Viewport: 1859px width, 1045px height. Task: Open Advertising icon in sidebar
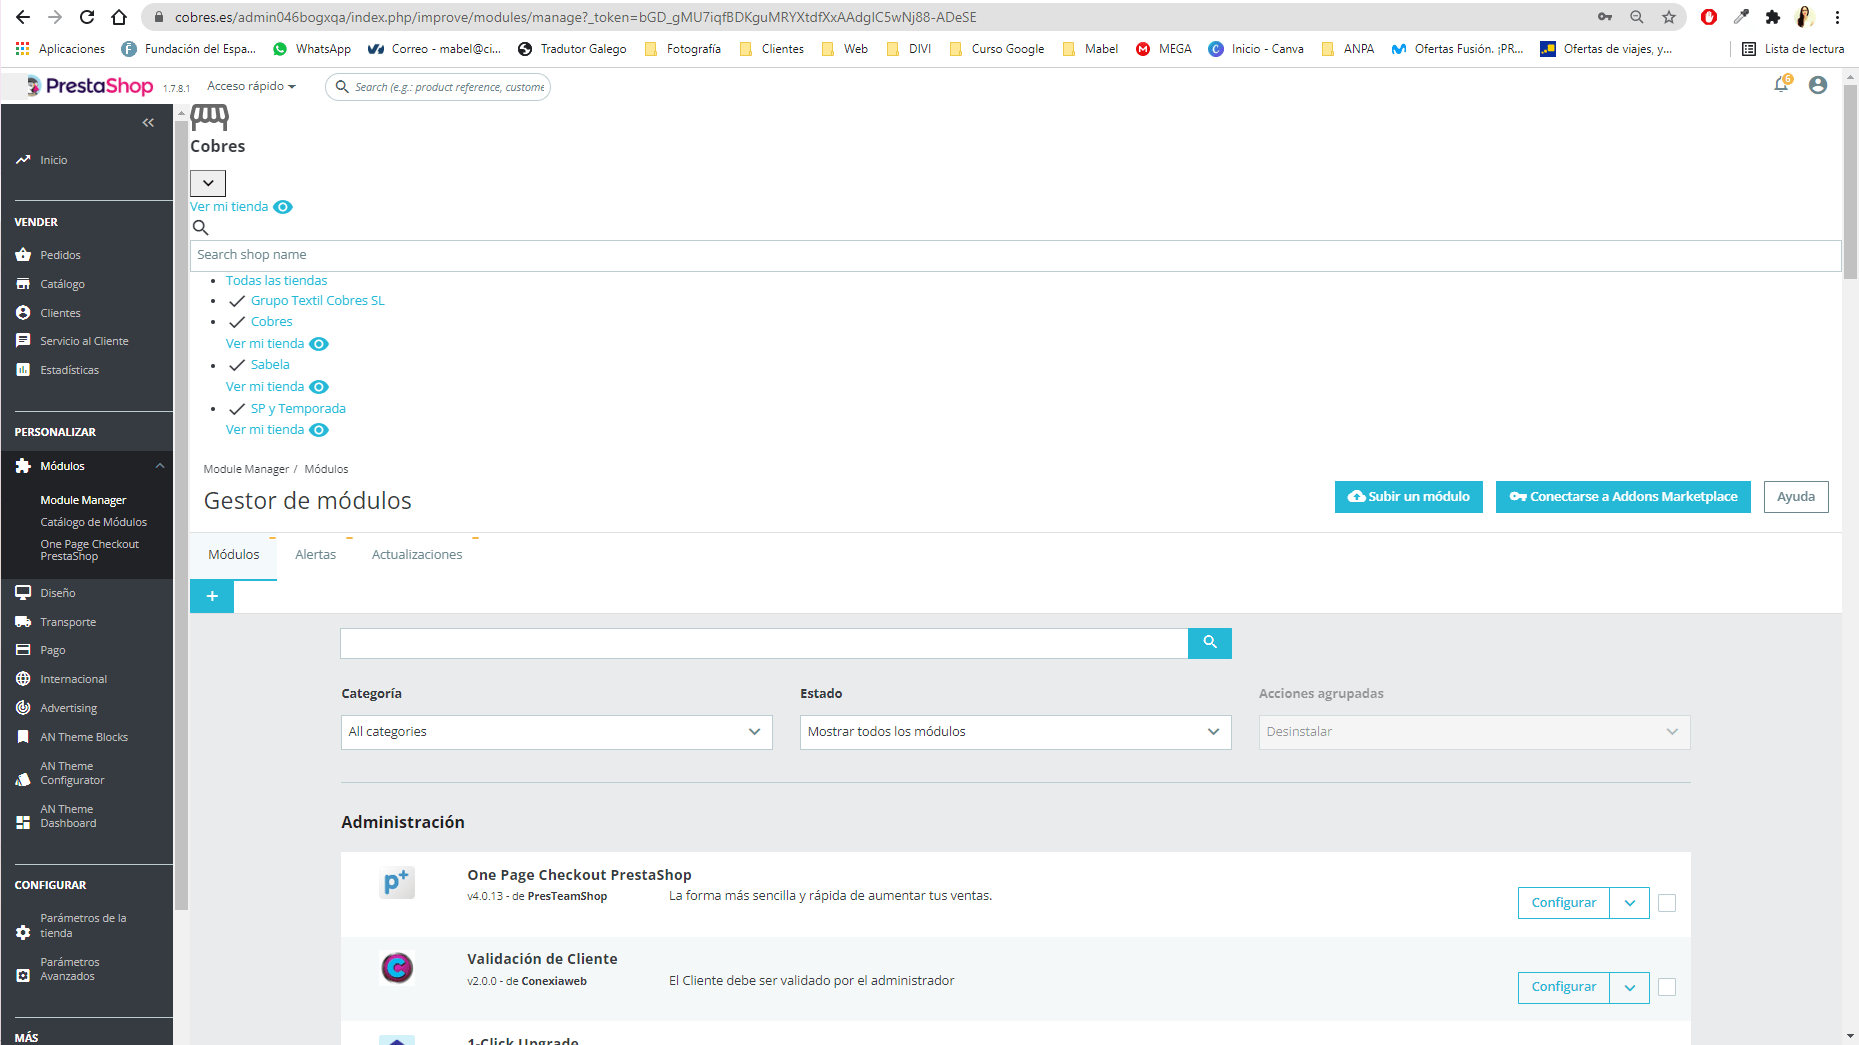(23, 708)
